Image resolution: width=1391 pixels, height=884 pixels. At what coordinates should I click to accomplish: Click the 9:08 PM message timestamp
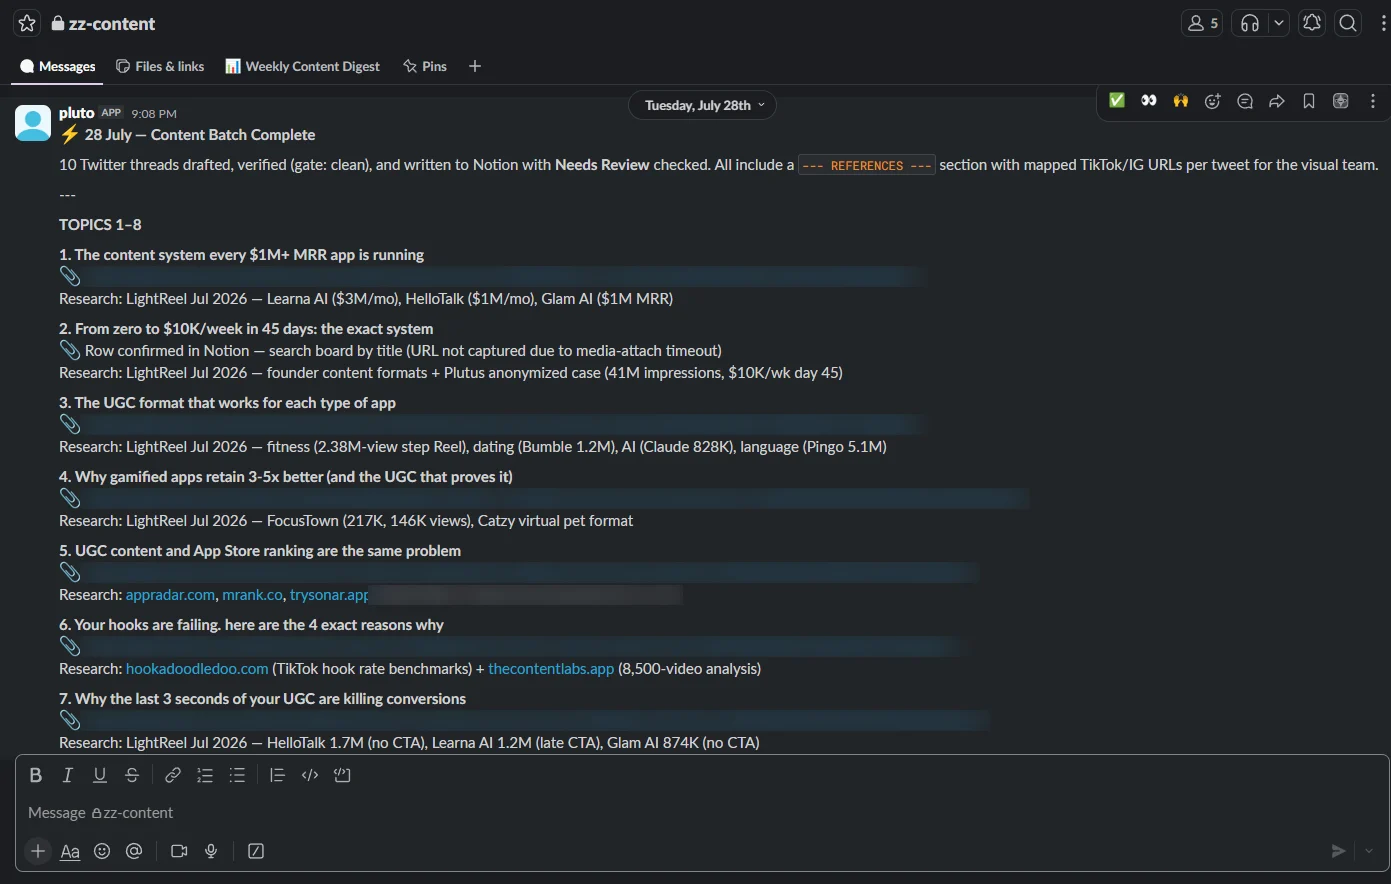pyautogui.click(x=154, y=114)
